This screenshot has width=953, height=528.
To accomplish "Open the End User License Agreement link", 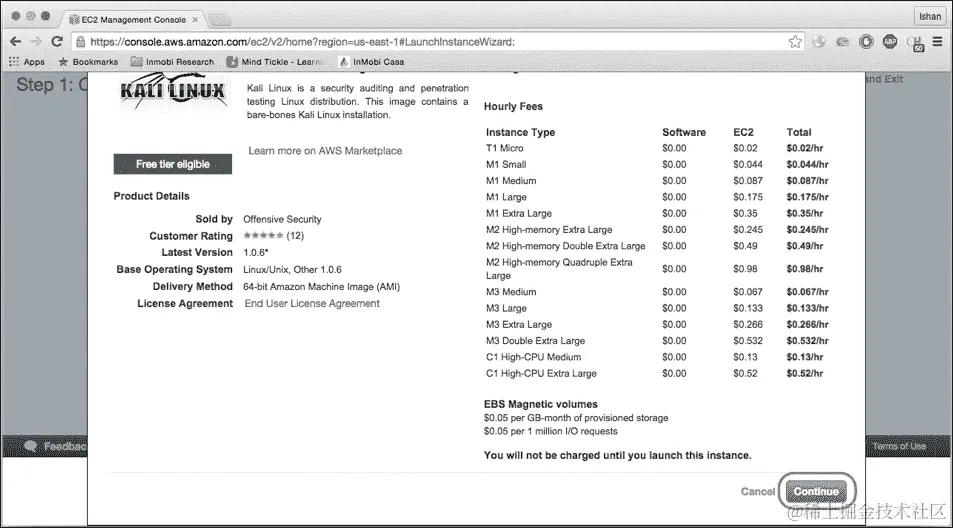I will (312, 303).
